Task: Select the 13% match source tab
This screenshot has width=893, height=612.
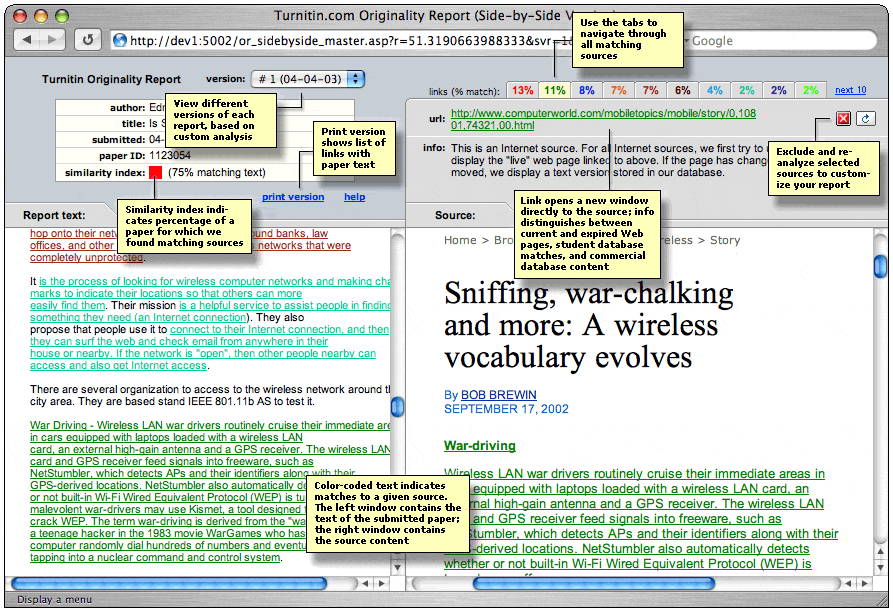Action: click(x=523, y=90)
